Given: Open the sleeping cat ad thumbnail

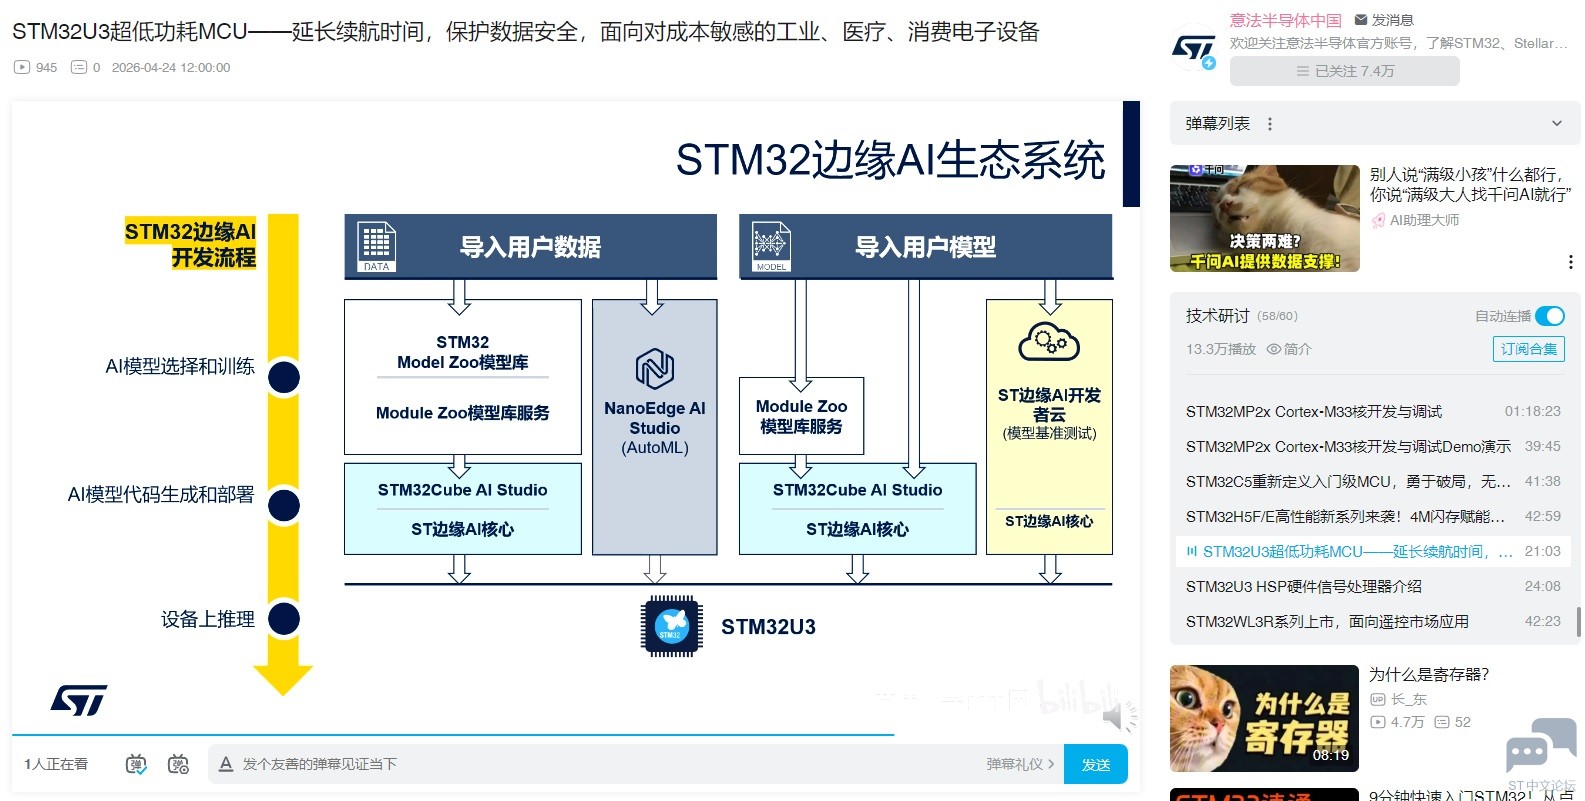Looking at the screenshot, I should point(1265,218).
